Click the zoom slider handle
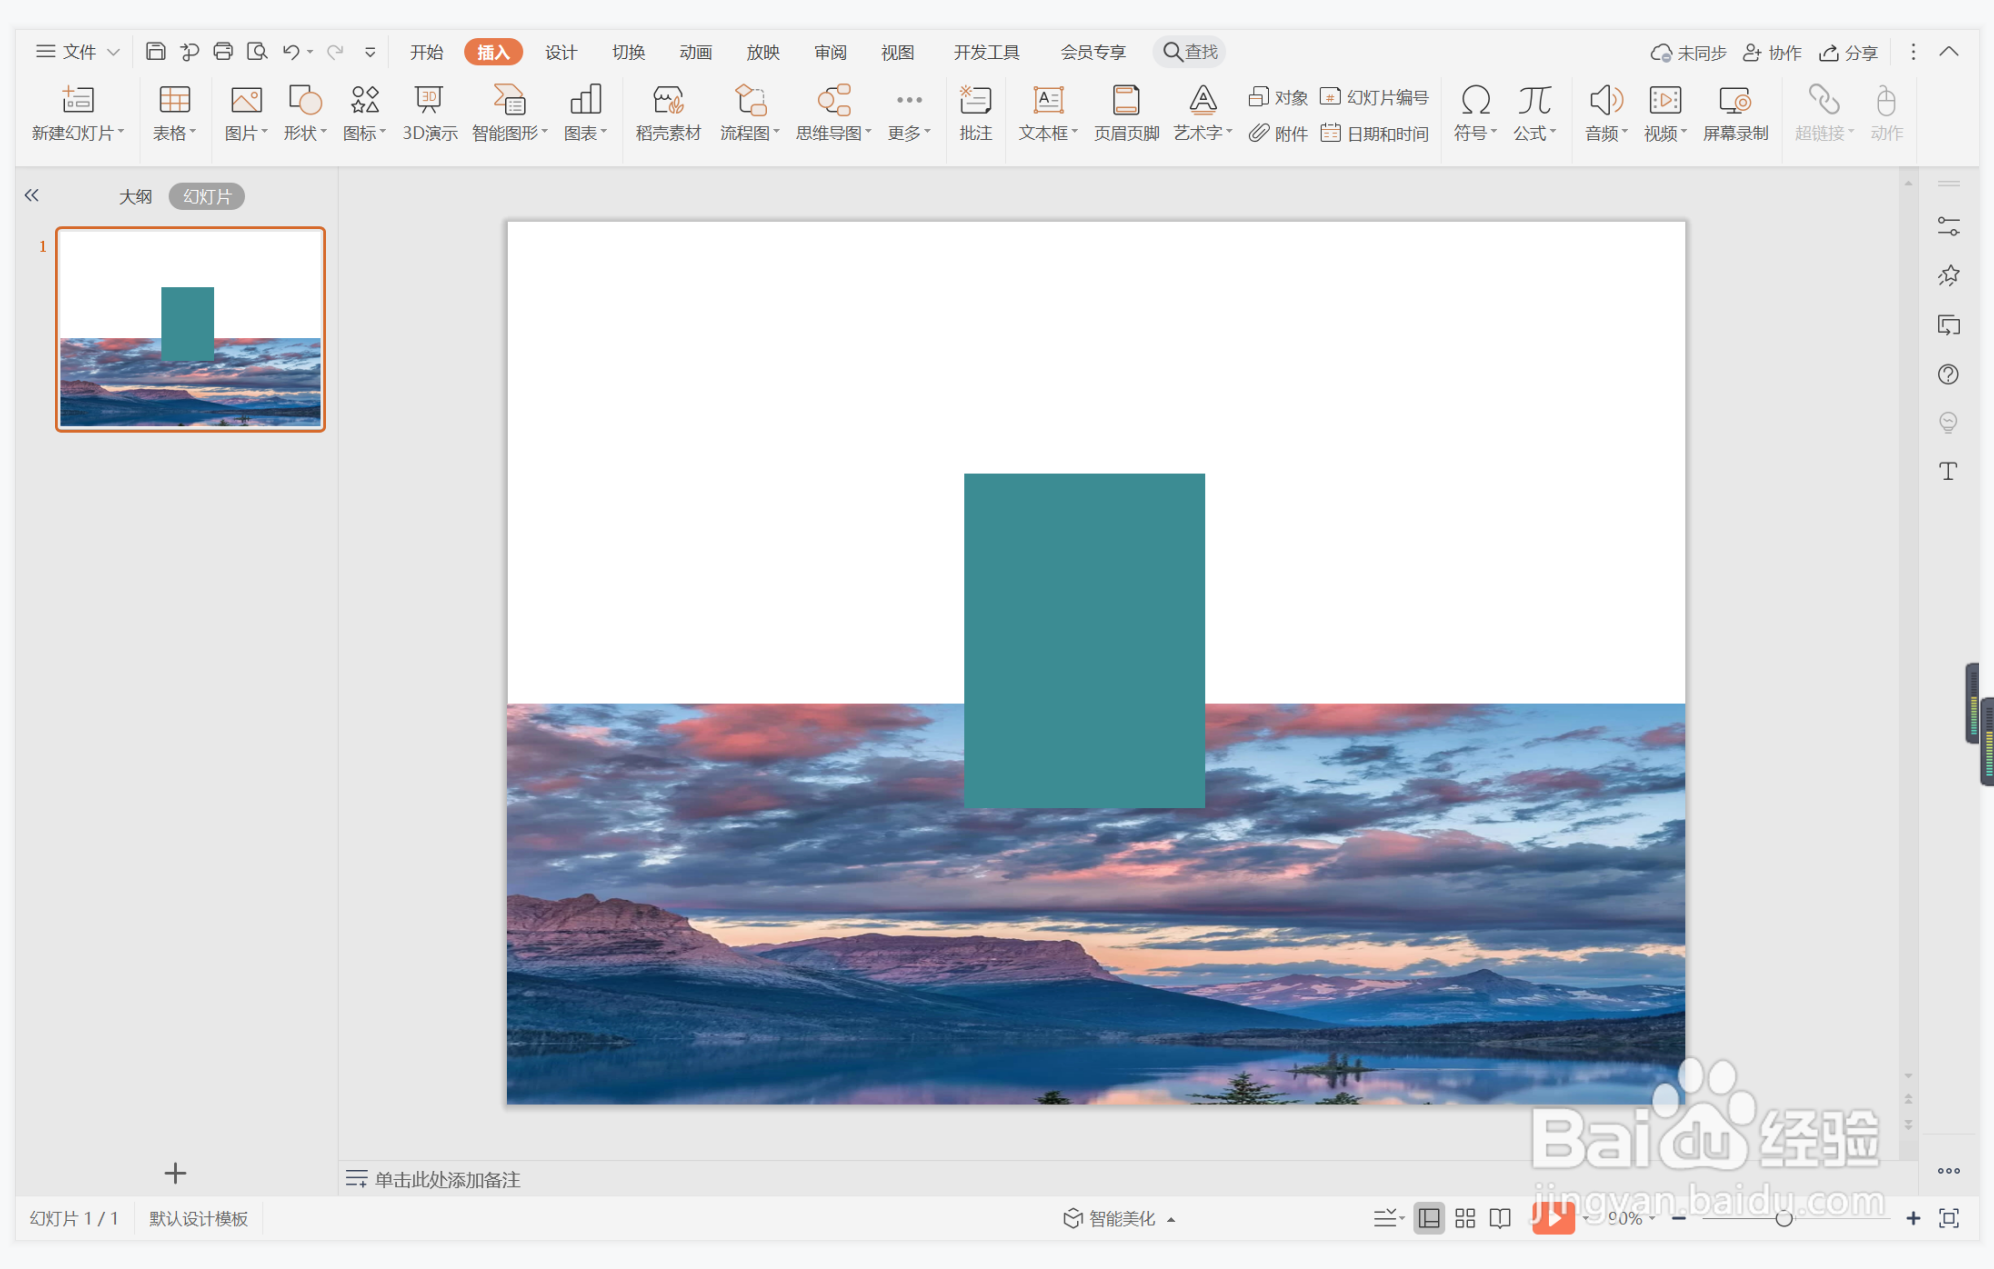Screen dimensions: 1994x1269 (x=1783, y=1218)
